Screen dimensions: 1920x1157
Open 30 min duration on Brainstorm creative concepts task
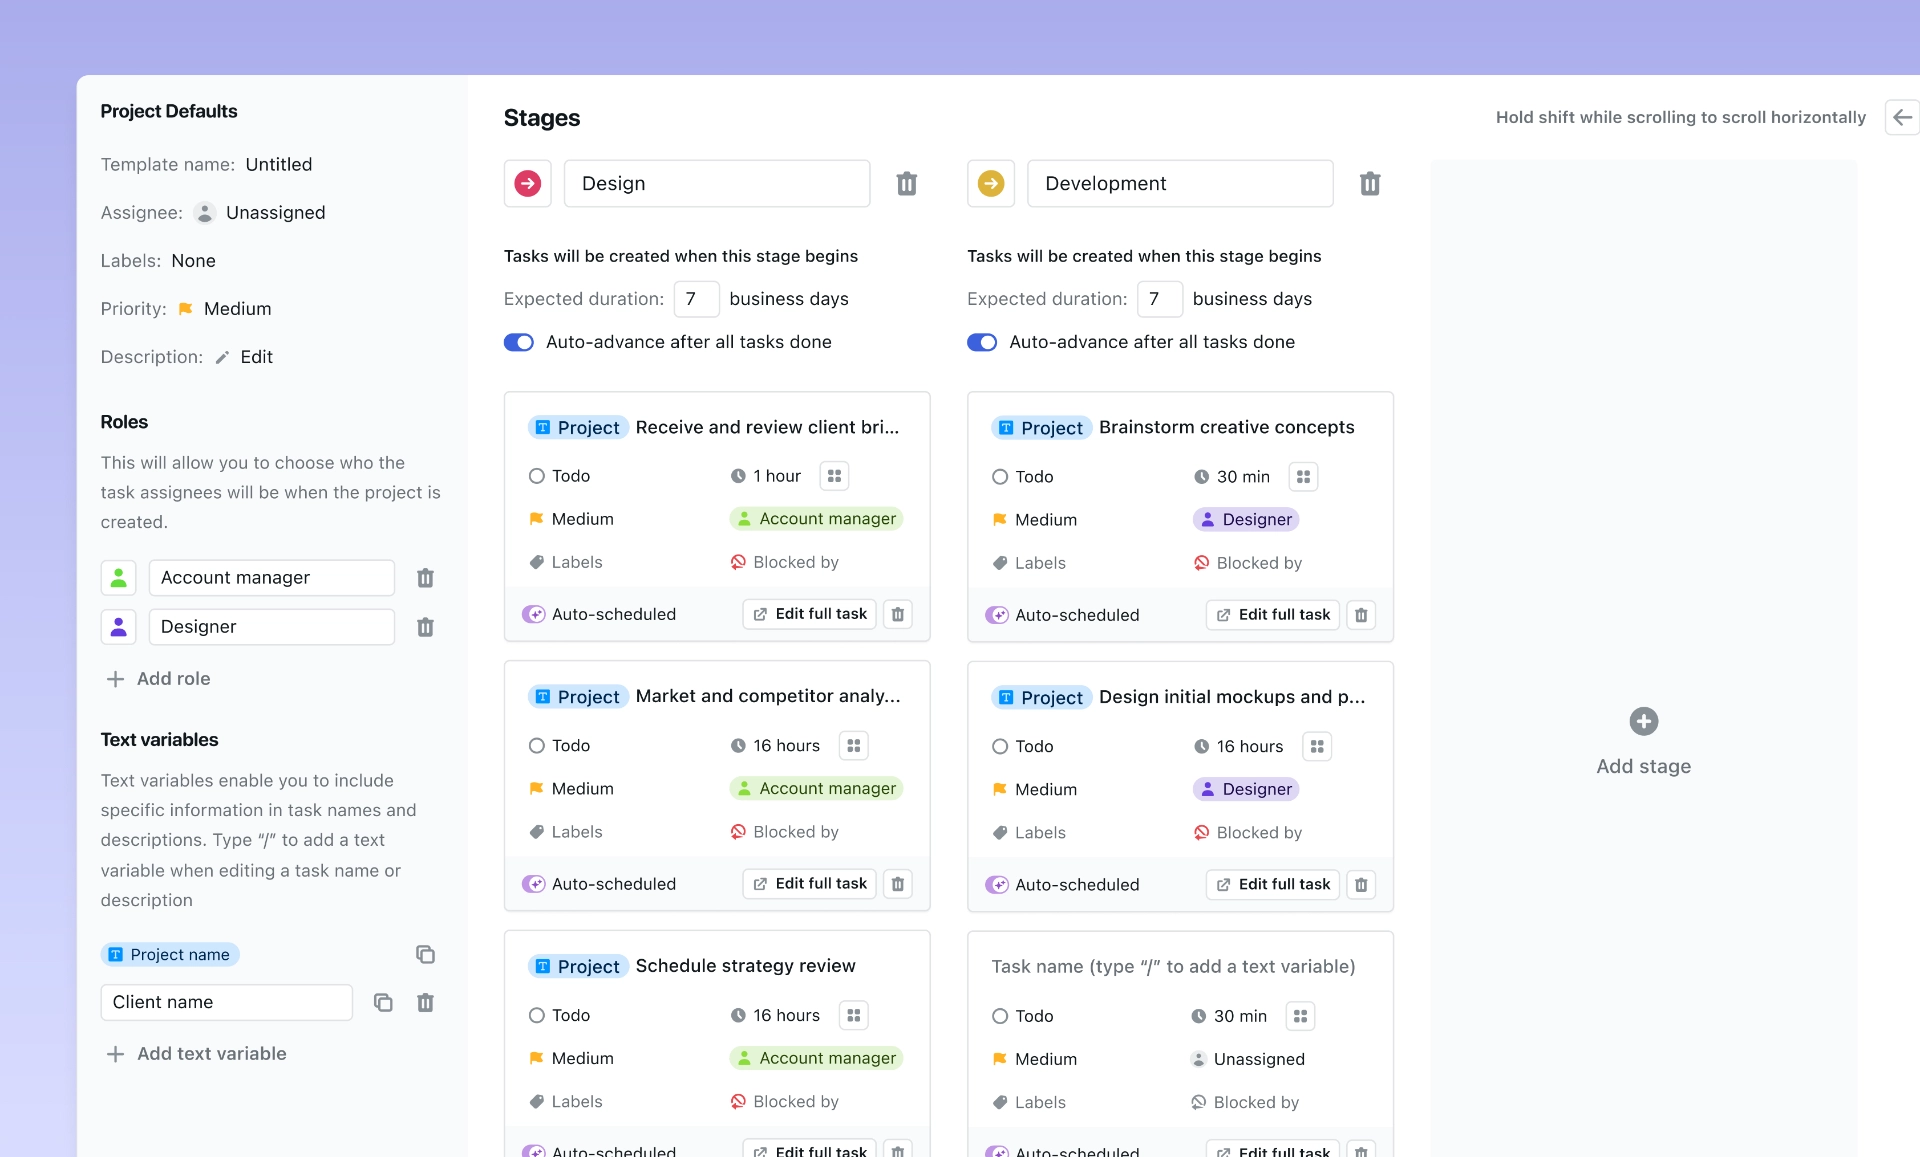coord(1232,477)
